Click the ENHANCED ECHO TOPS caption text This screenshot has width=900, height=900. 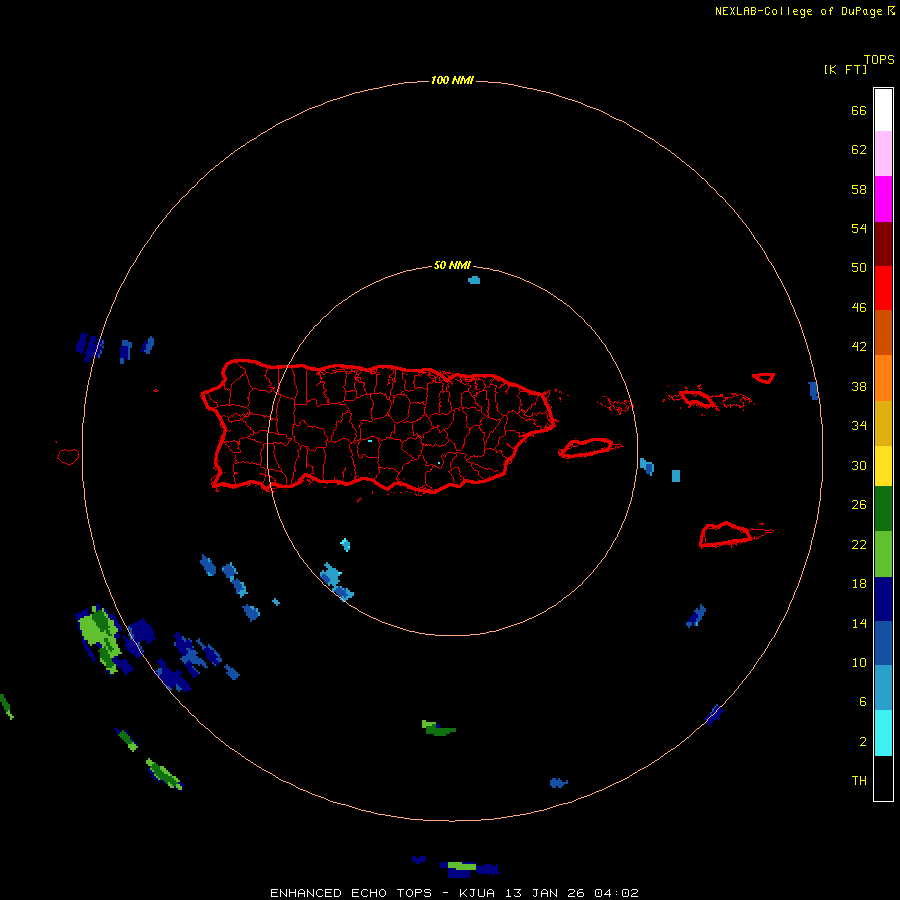351,893
